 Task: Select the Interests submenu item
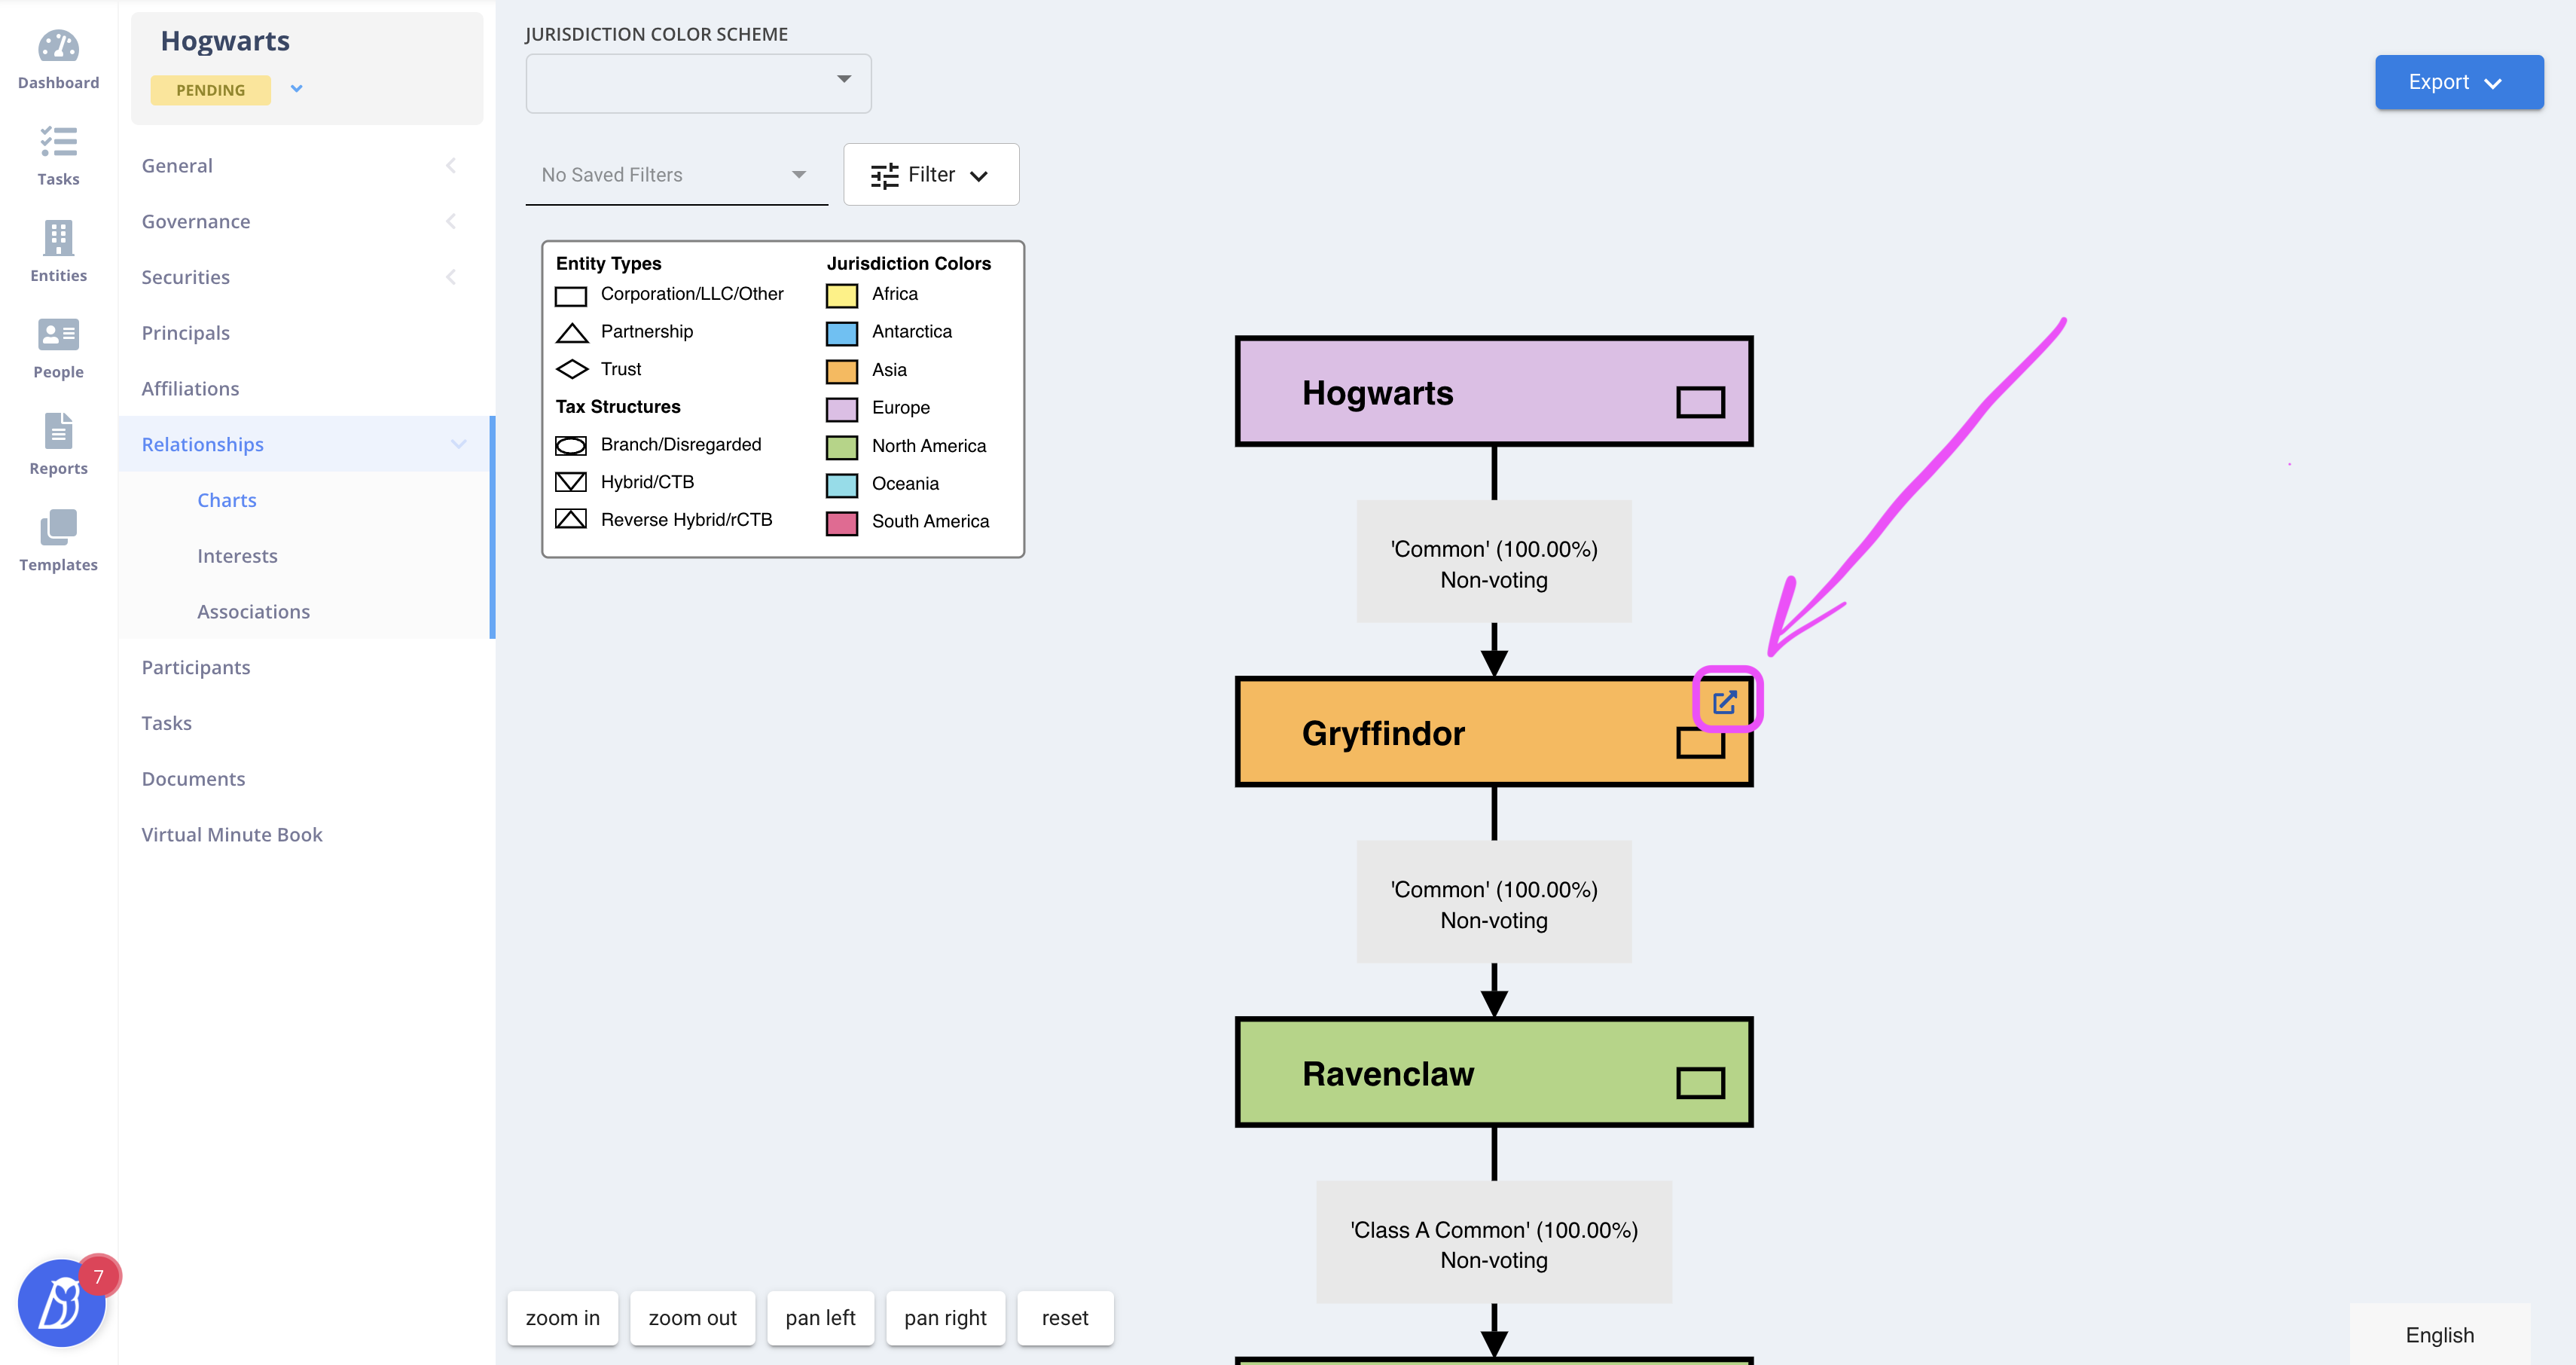point(237,556)
